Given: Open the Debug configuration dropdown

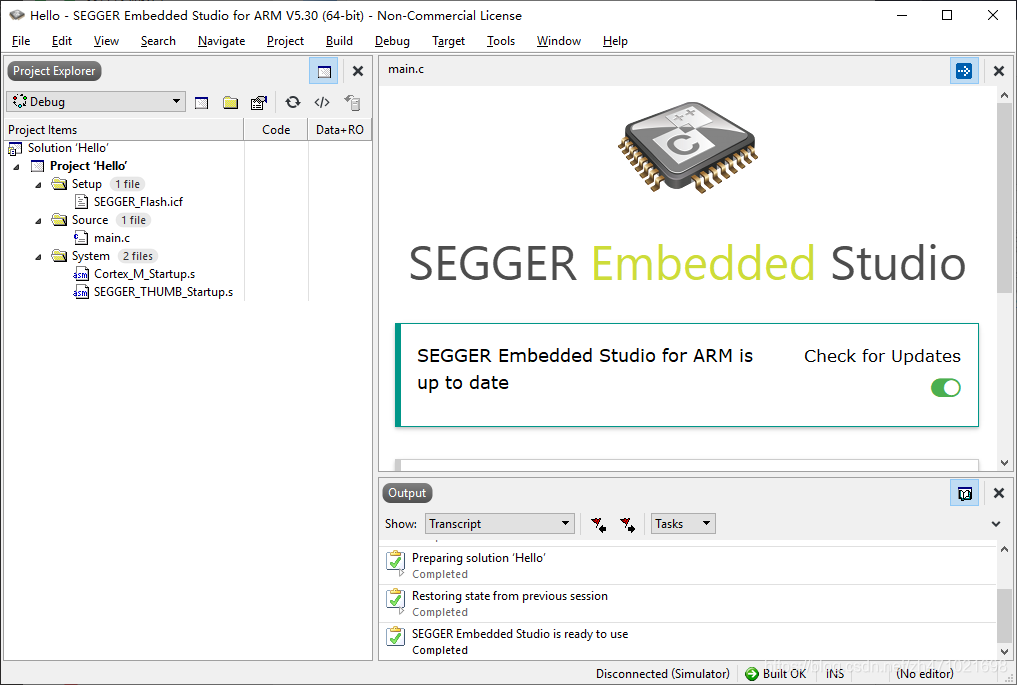Looking at the screenshot, I should pyautogui.click(x=96, y=102).
